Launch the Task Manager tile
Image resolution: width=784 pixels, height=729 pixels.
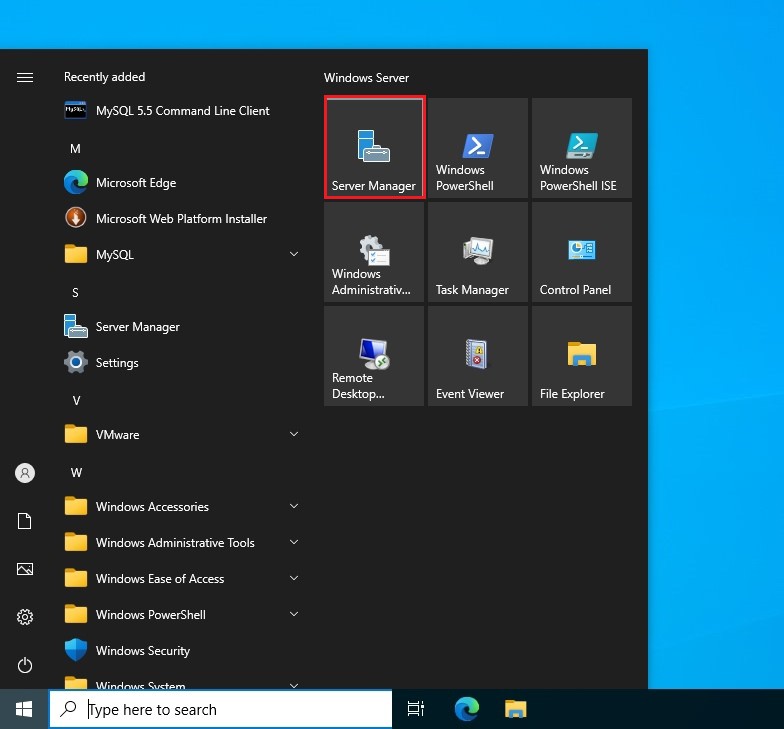[478, 252]
